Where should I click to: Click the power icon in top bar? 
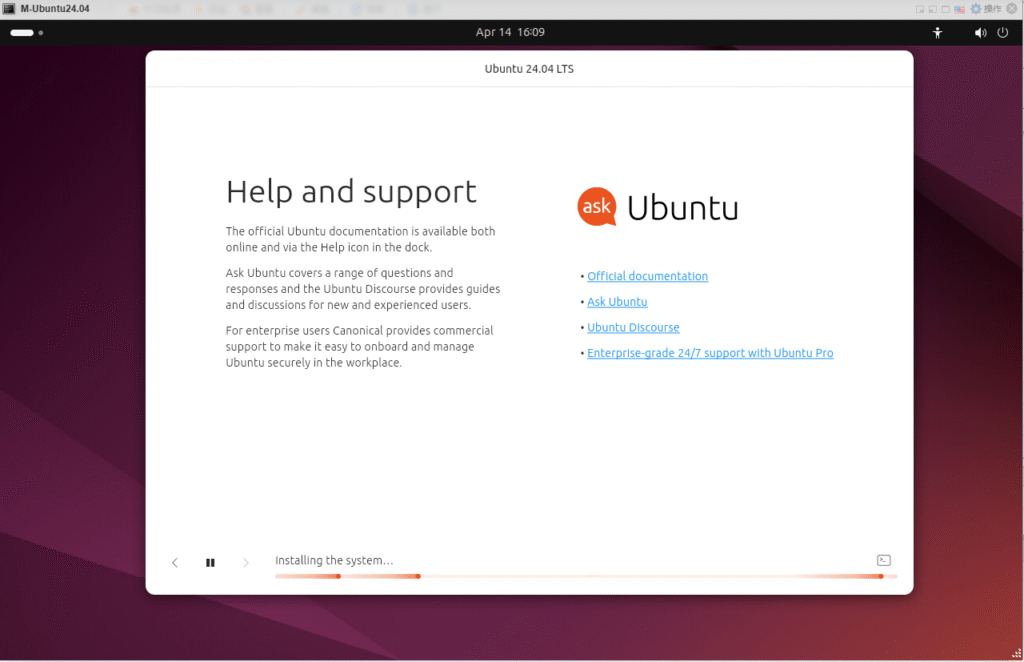tap(1003, 32)
